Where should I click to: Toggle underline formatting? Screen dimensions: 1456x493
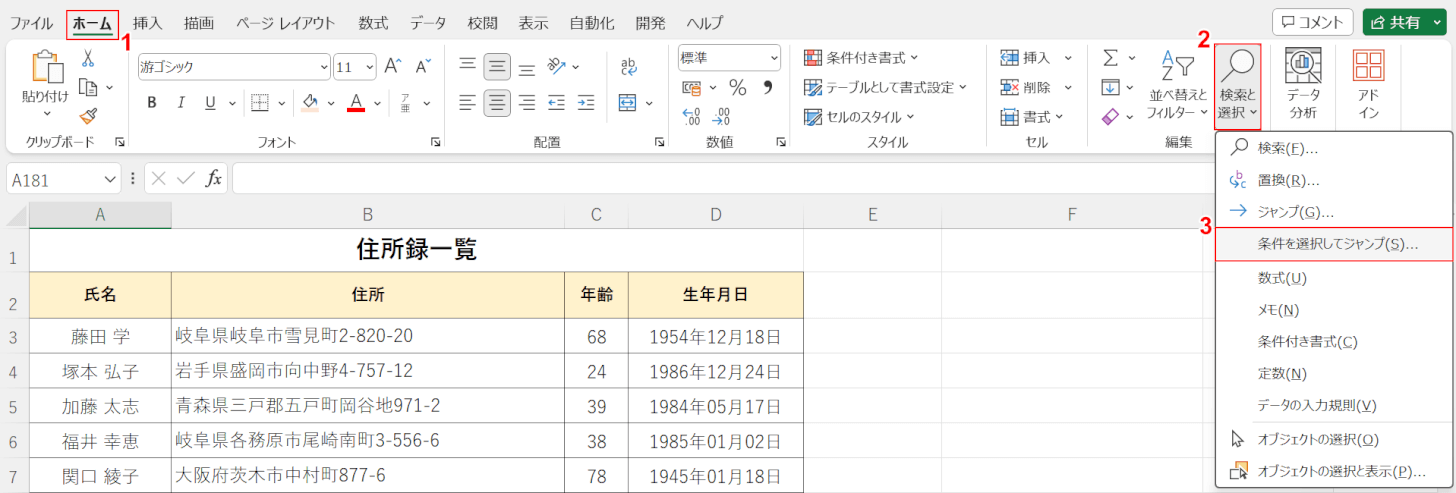pos(210,102)
